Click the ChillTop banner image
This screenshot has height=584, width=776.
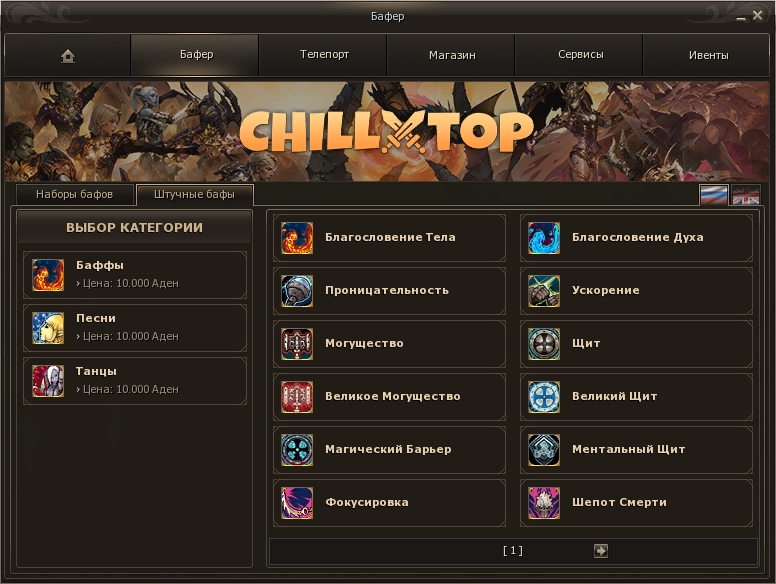tap(388, 132)
